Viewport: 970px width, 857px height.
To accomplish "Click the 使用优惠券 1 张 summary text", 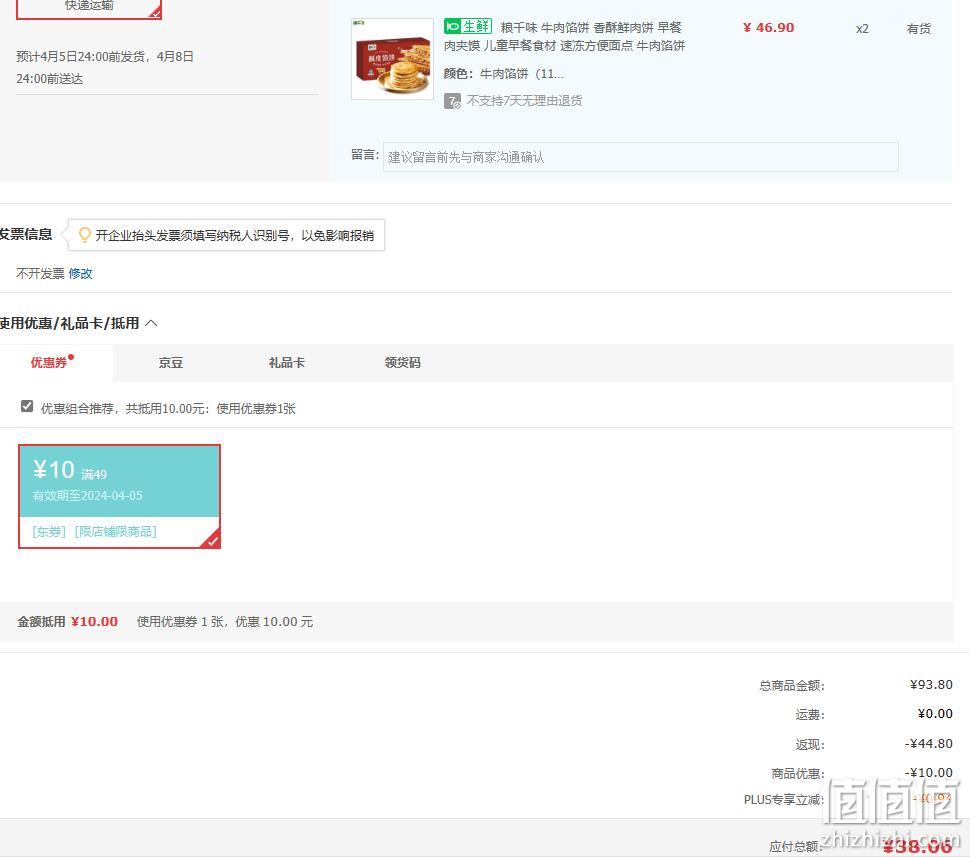I will (x=225, y=621).
